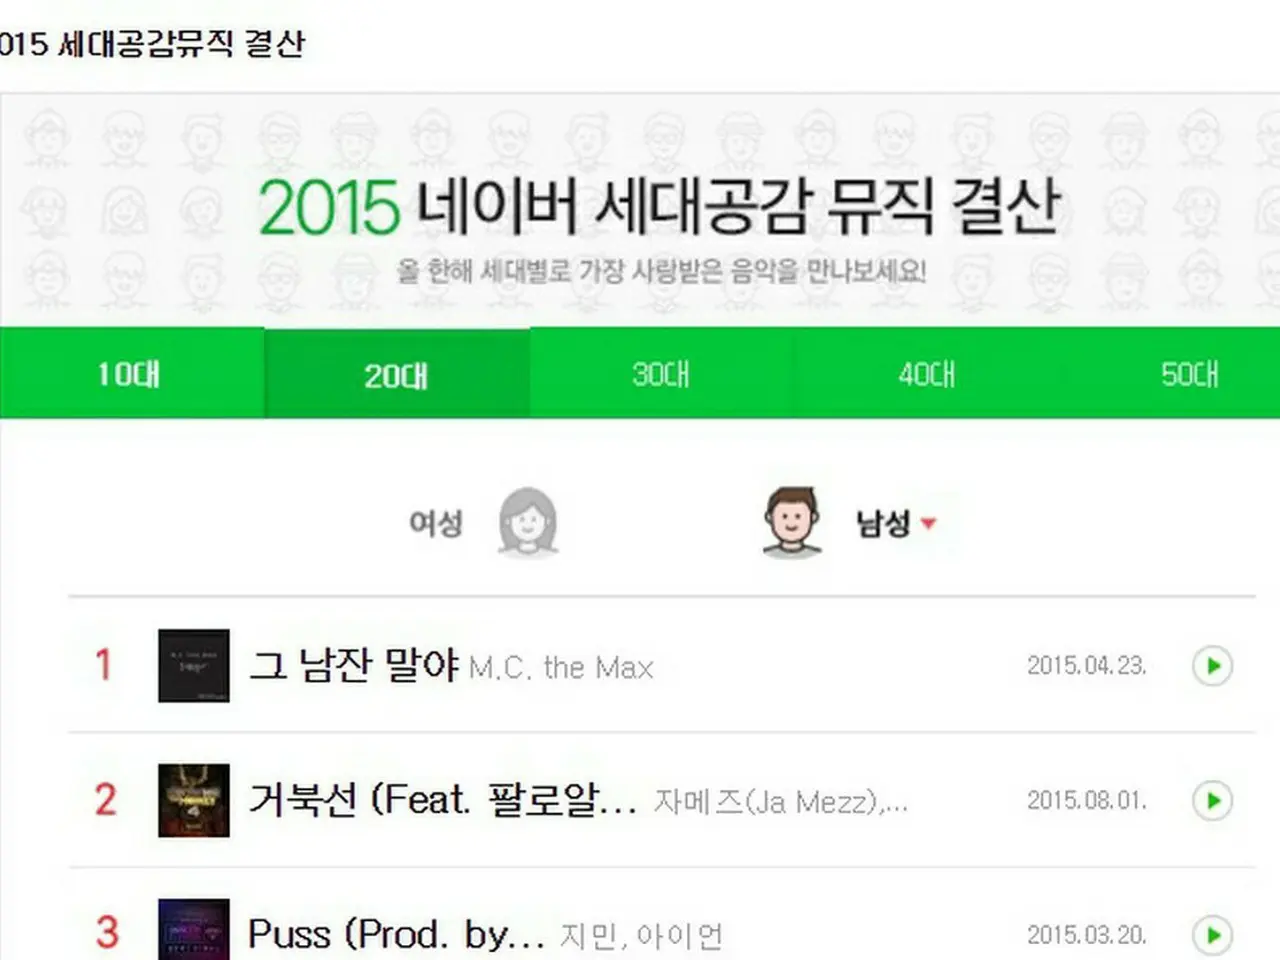
Task: Play the song Puss by 지민, 아이언
Action: point(1212,935)
